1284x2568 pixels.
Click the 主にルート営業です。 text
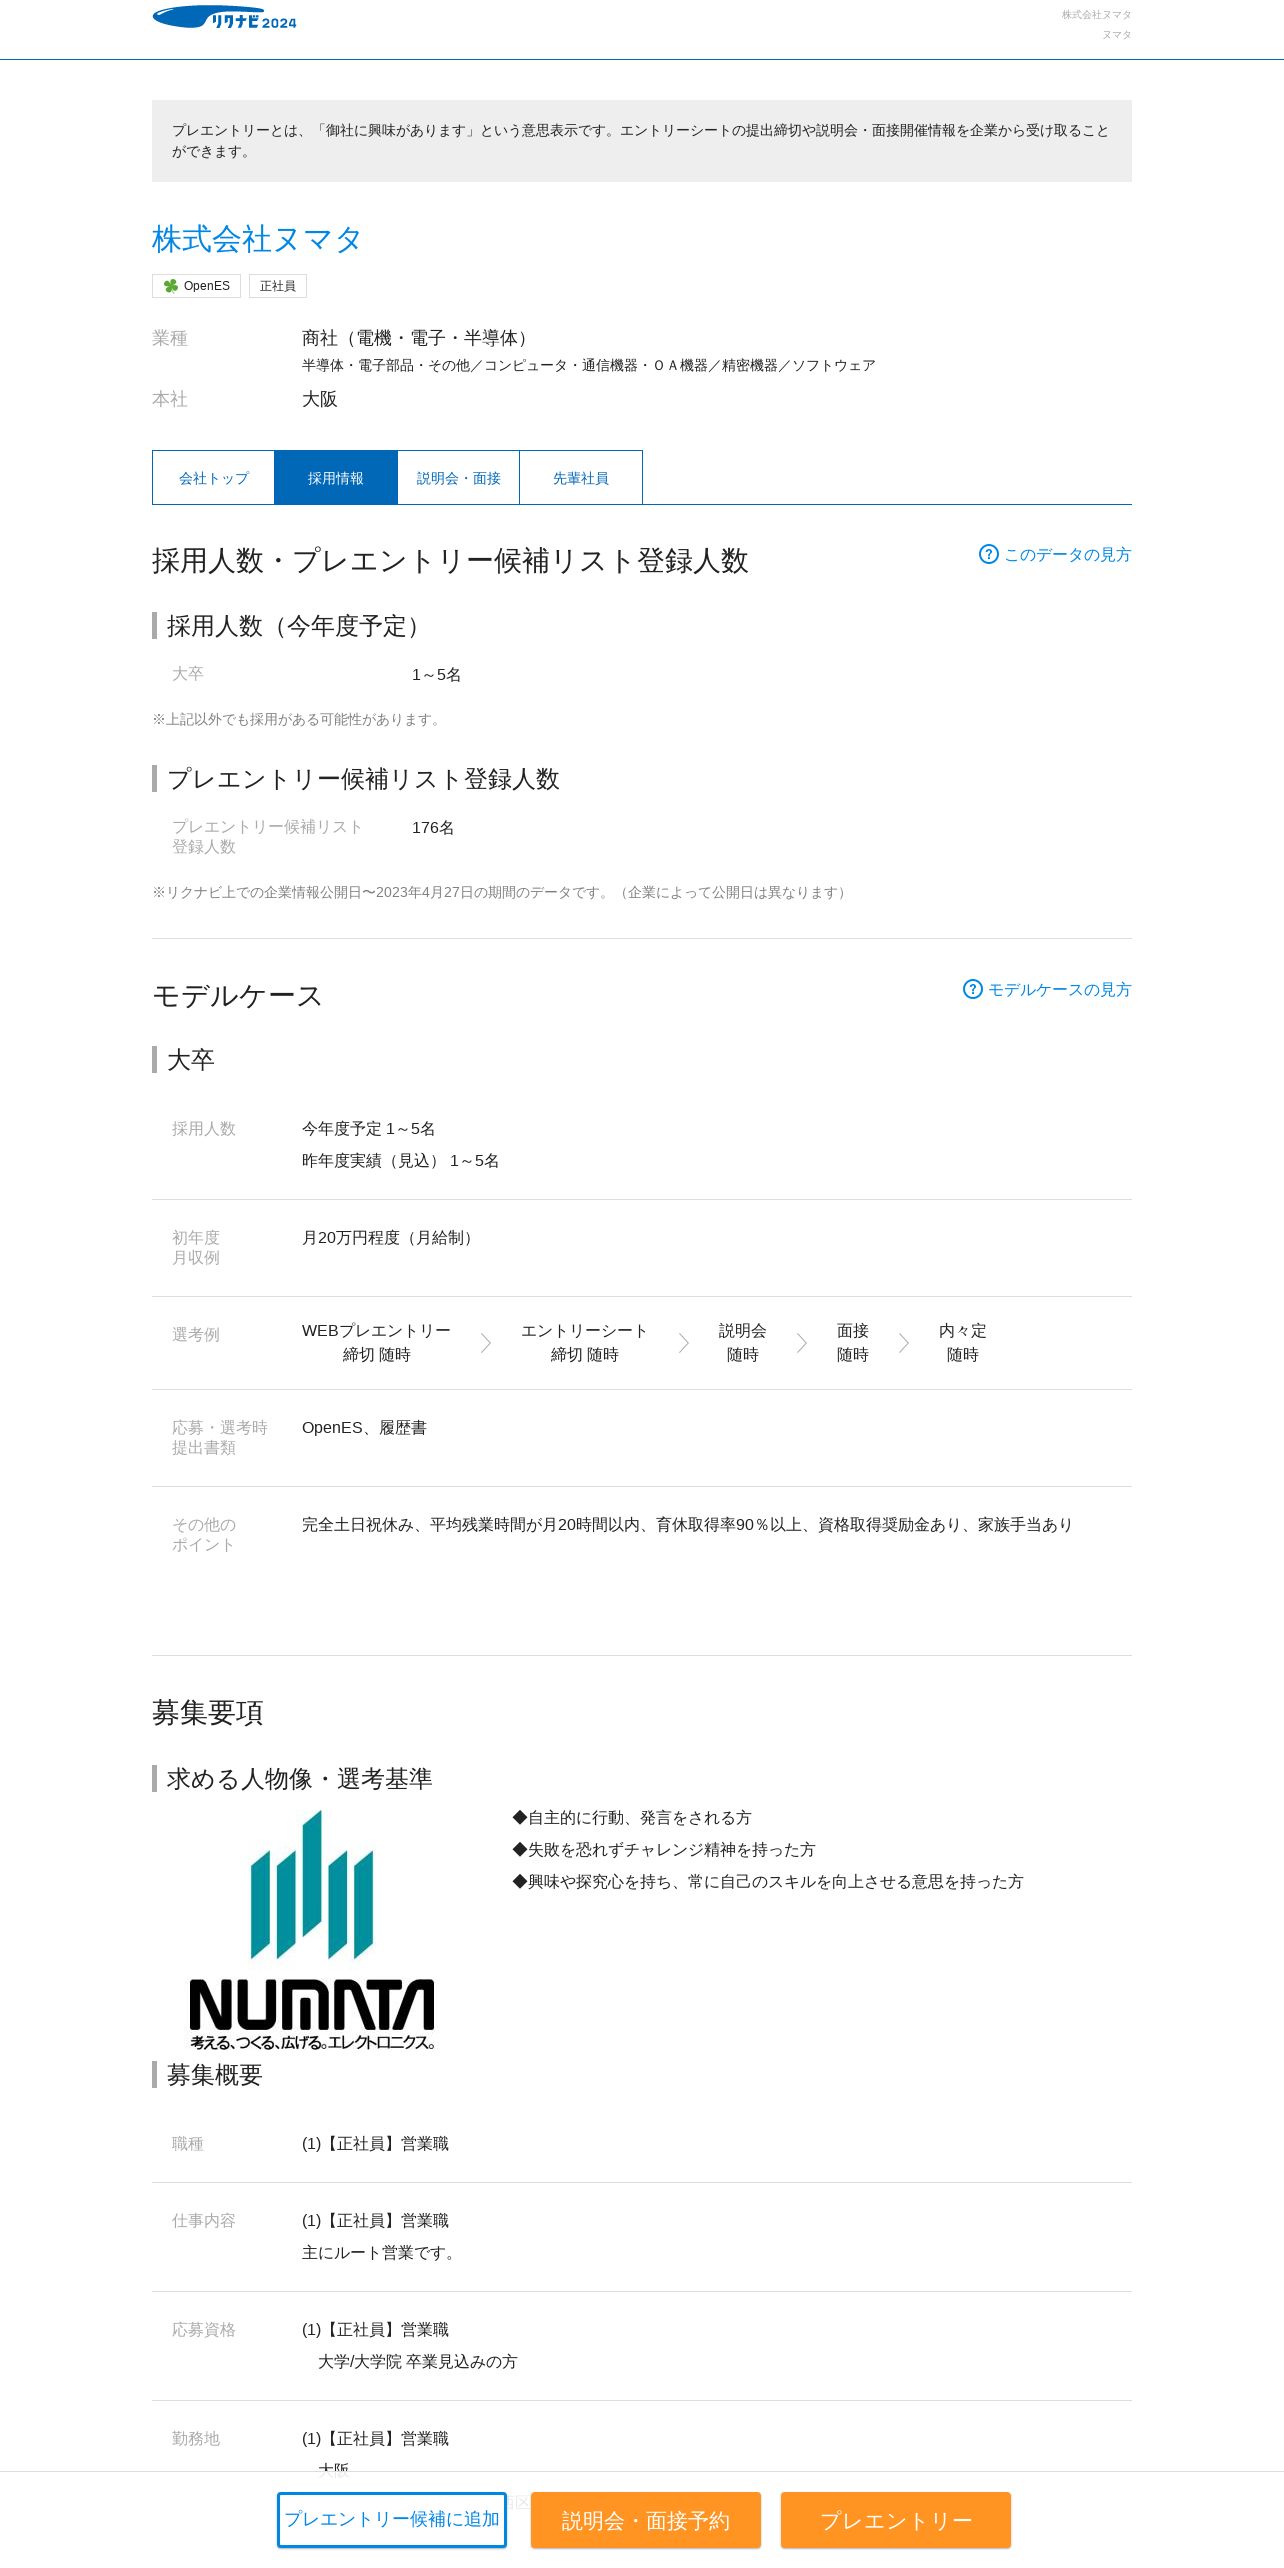(x=381, y=2252)
